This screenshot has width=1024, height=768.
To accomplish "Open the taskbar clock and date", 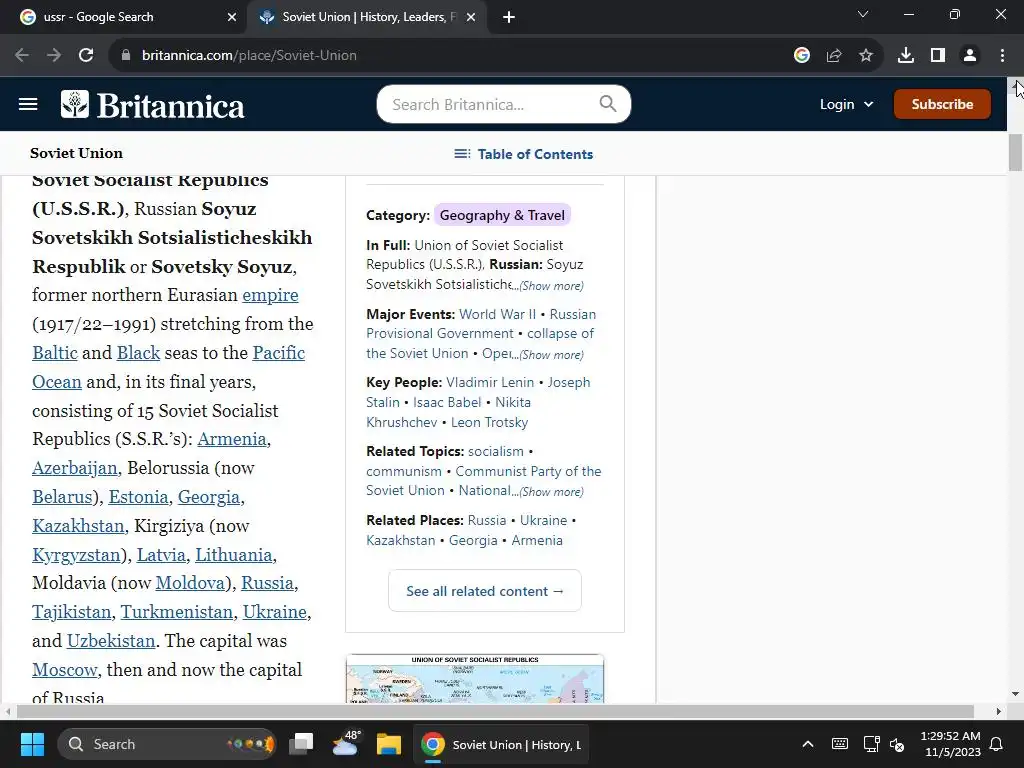I will click(x=950, y=744).
